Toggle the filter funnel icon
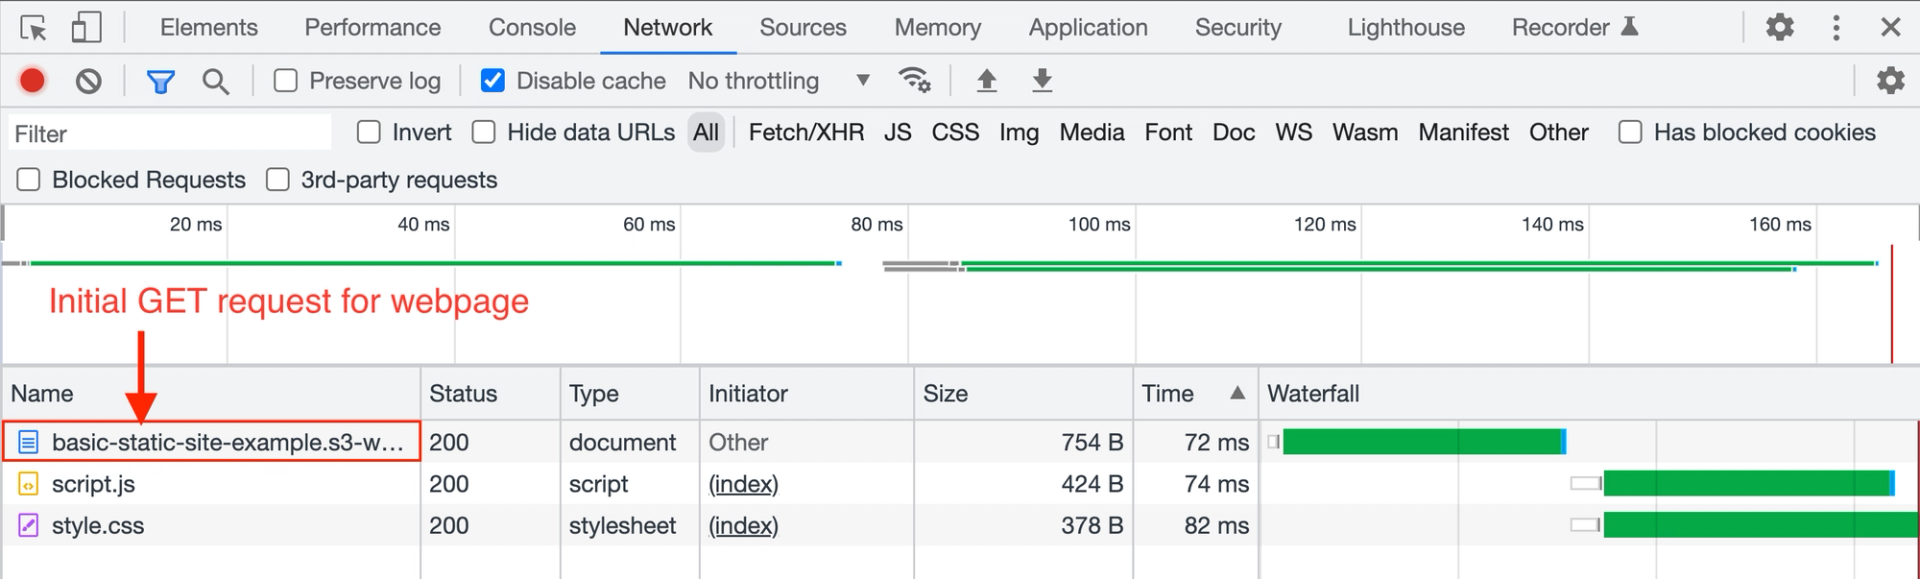This screenshot has height=579, width=1920. (x=160, y=81)
